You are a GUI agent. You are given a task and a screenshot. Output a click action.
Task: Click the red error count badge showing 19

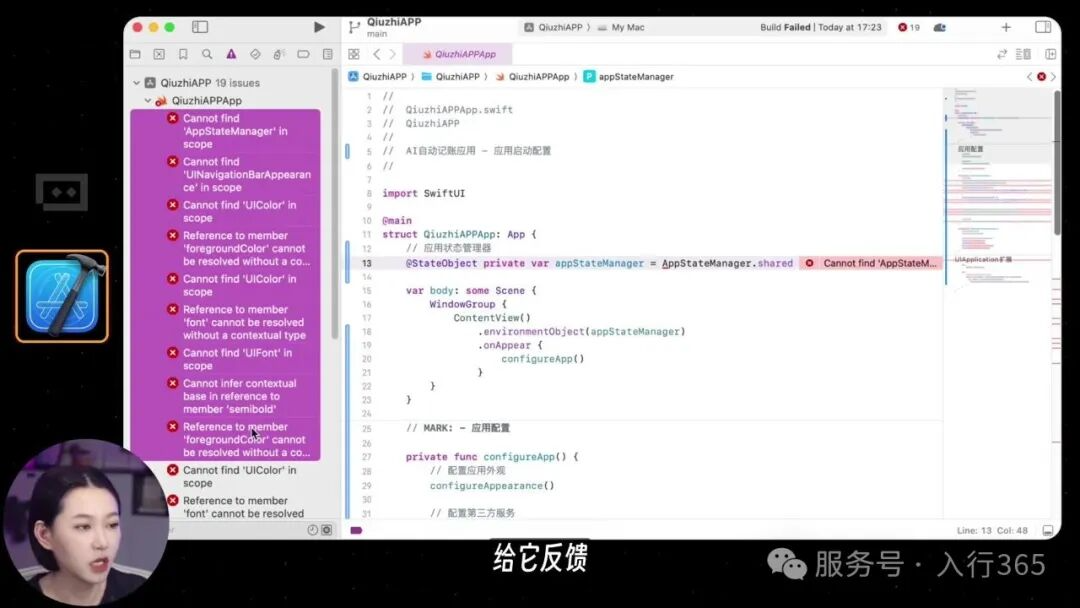[x=908, y=27]
